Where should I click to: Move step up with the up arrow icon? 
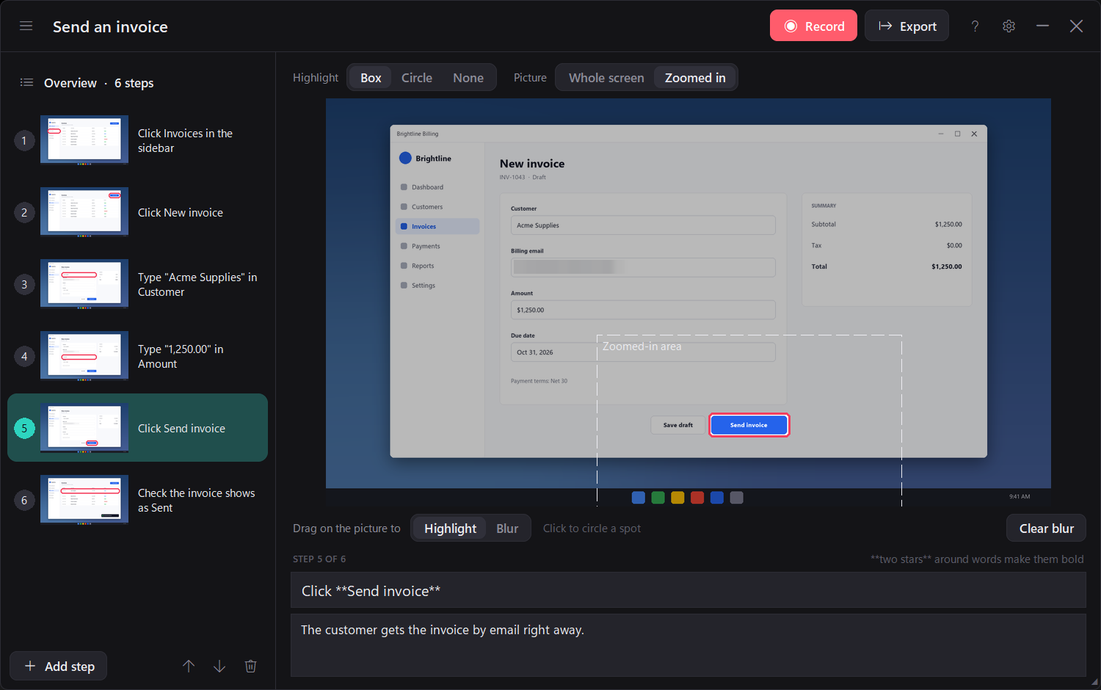[x=188, y=666]
